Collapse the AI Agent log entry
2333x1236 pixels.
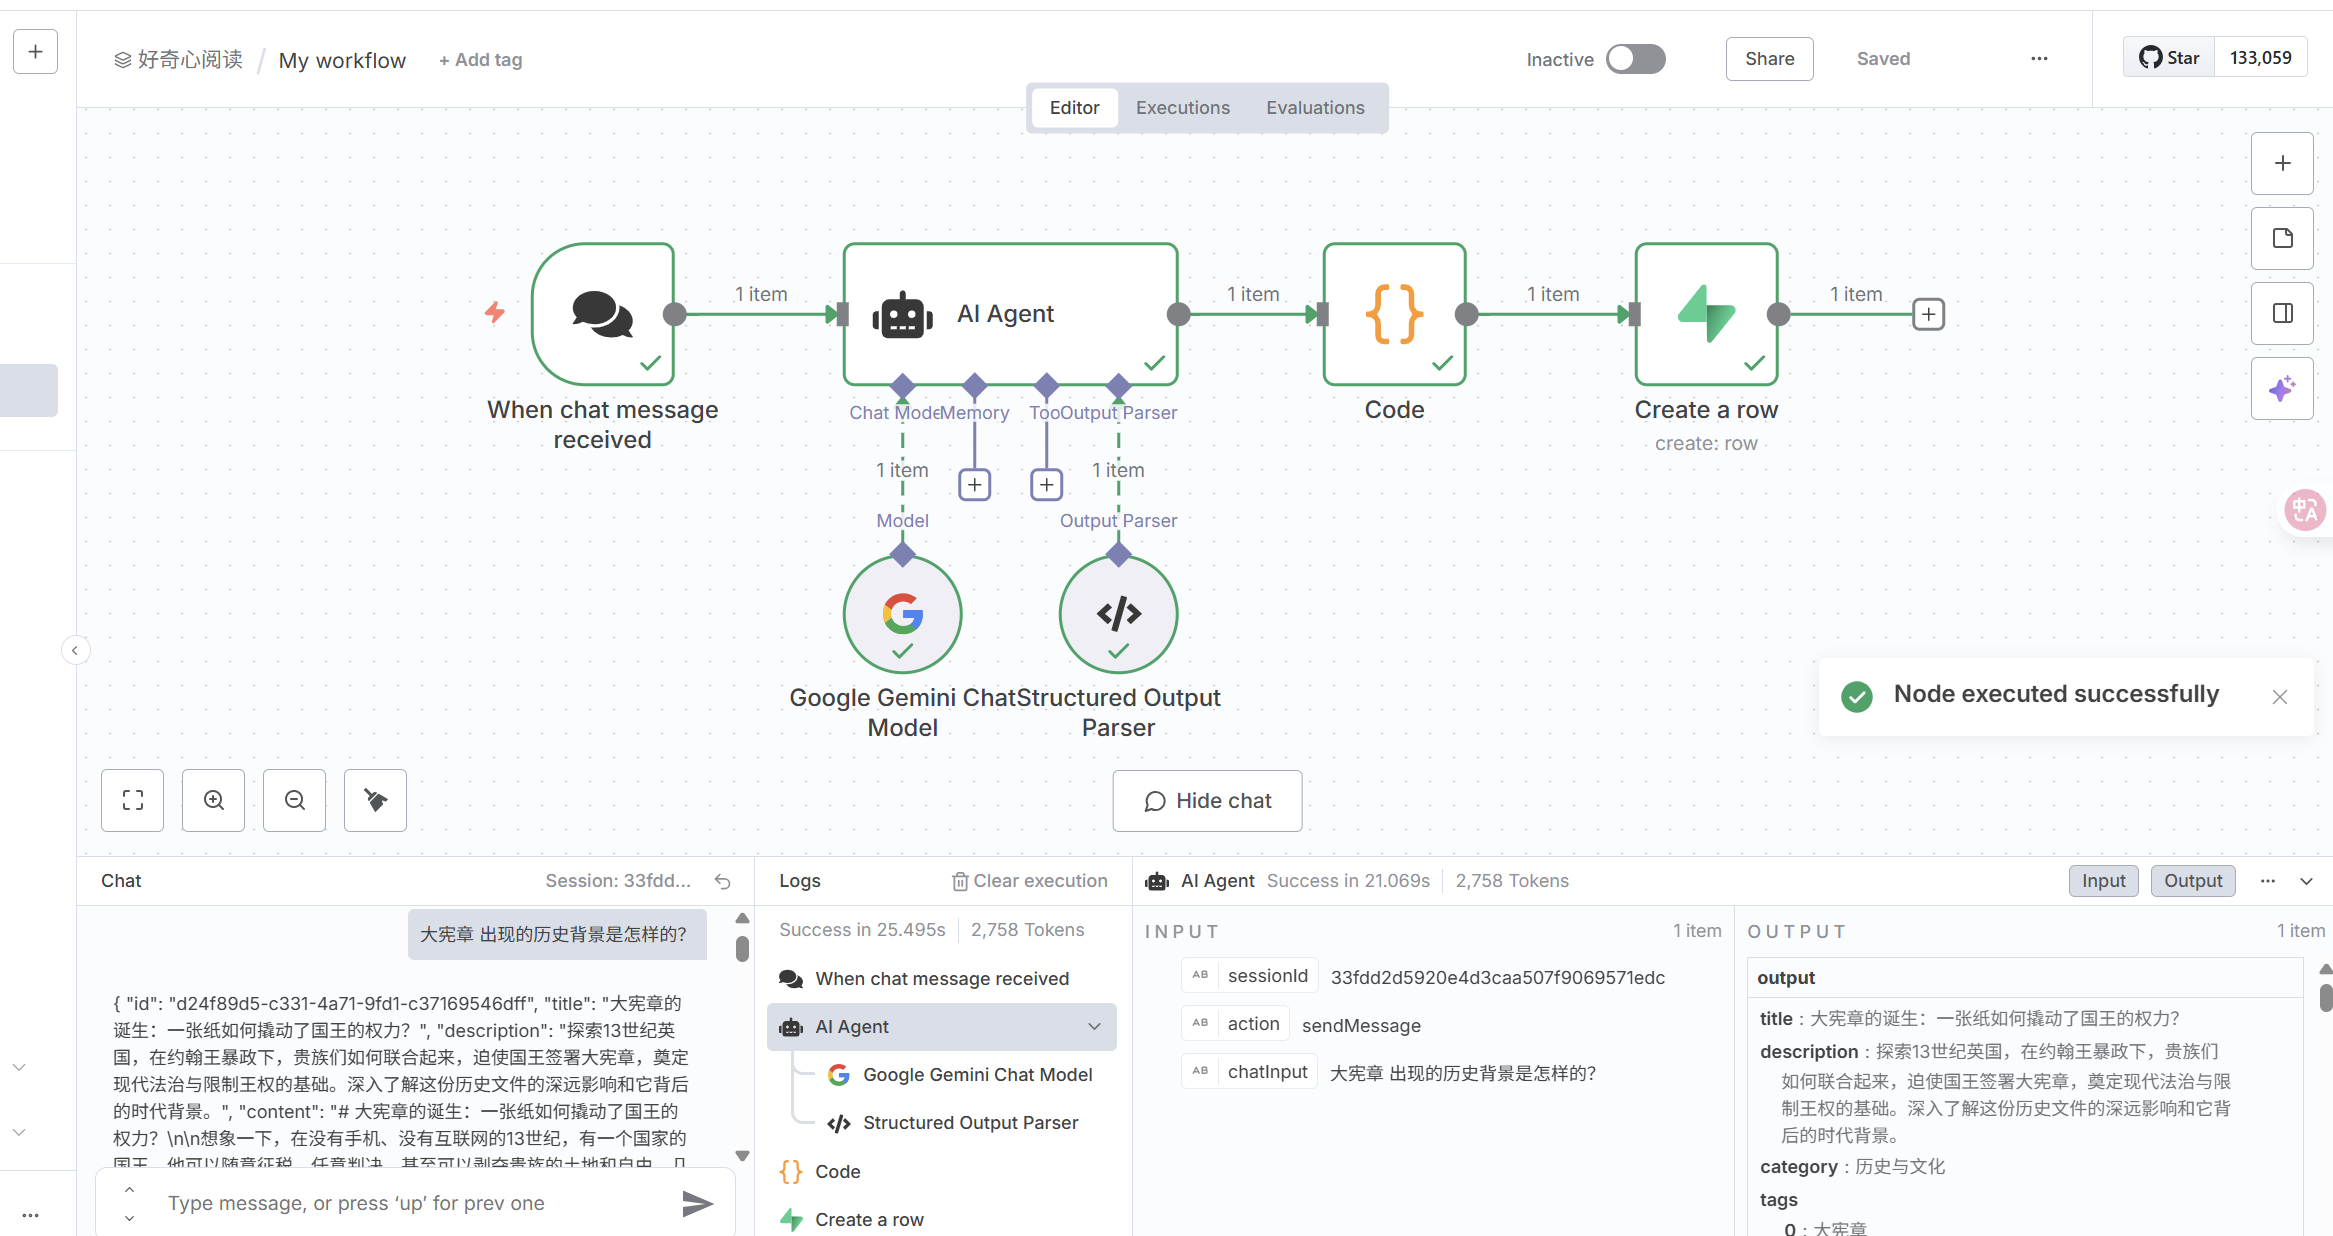[1095, 1027]
